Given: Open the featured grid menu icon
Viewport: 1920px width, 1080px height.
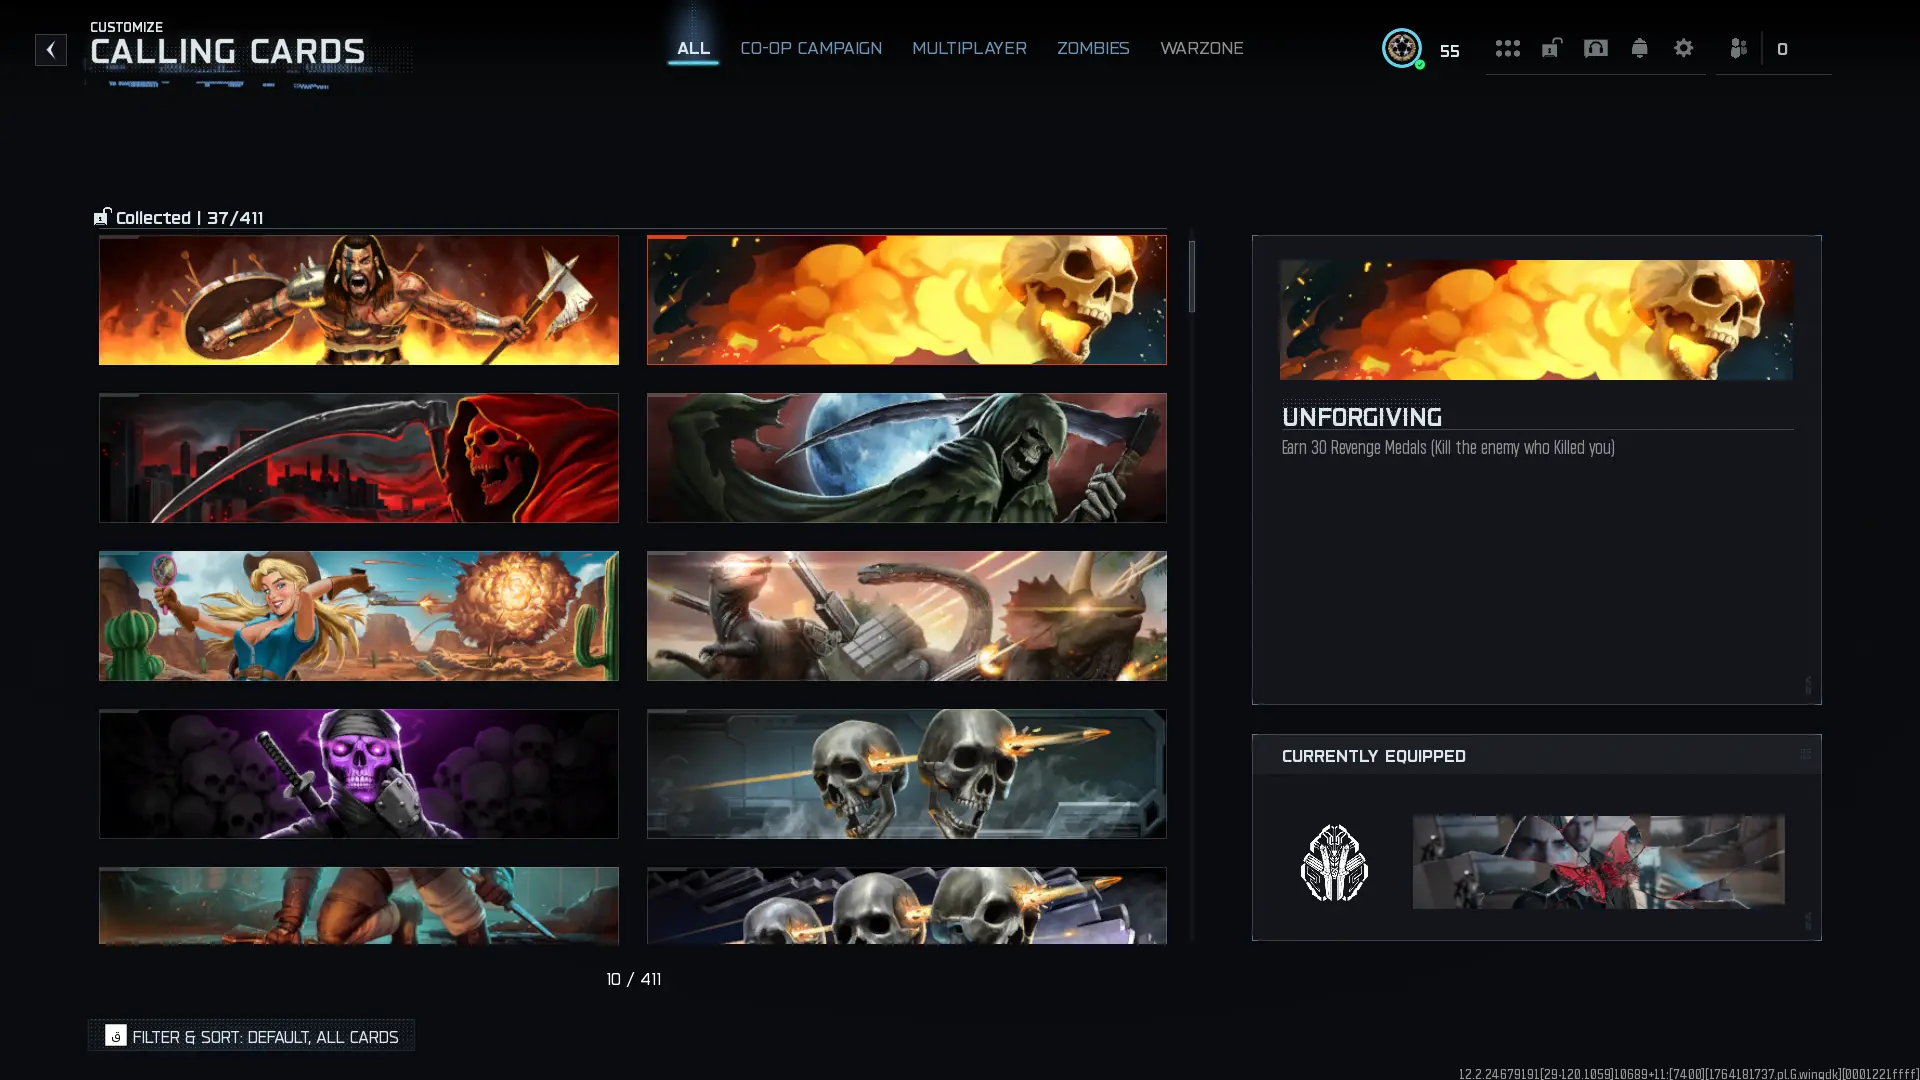Looking at the screenshot, I should coord(1508,48).
